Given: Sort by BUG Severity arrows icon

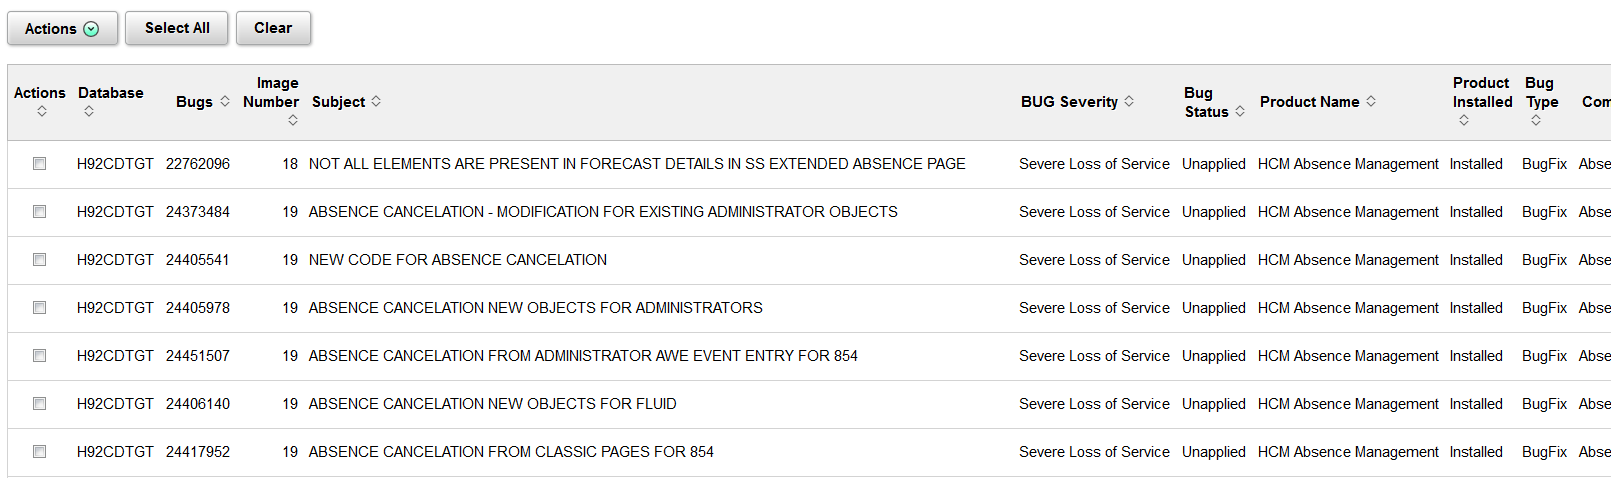Looking at the screenshot, I should pyautogui.click(x=1129, y=101).
